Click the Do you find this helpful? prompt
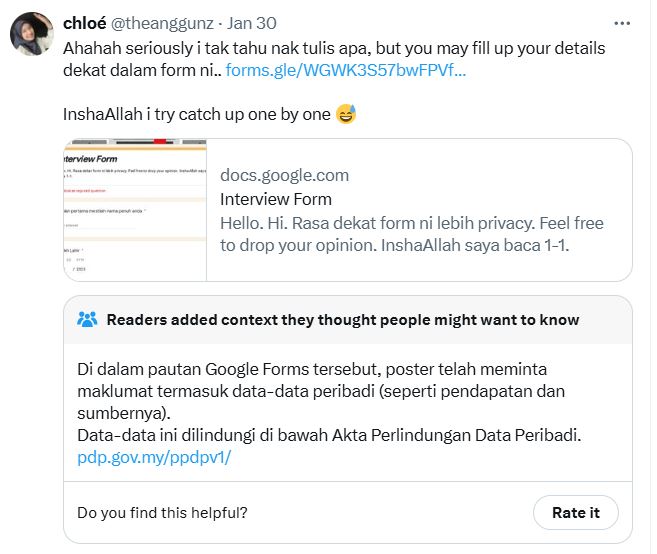This screenshot has height=554, width=657. click(x=162, y=513)
